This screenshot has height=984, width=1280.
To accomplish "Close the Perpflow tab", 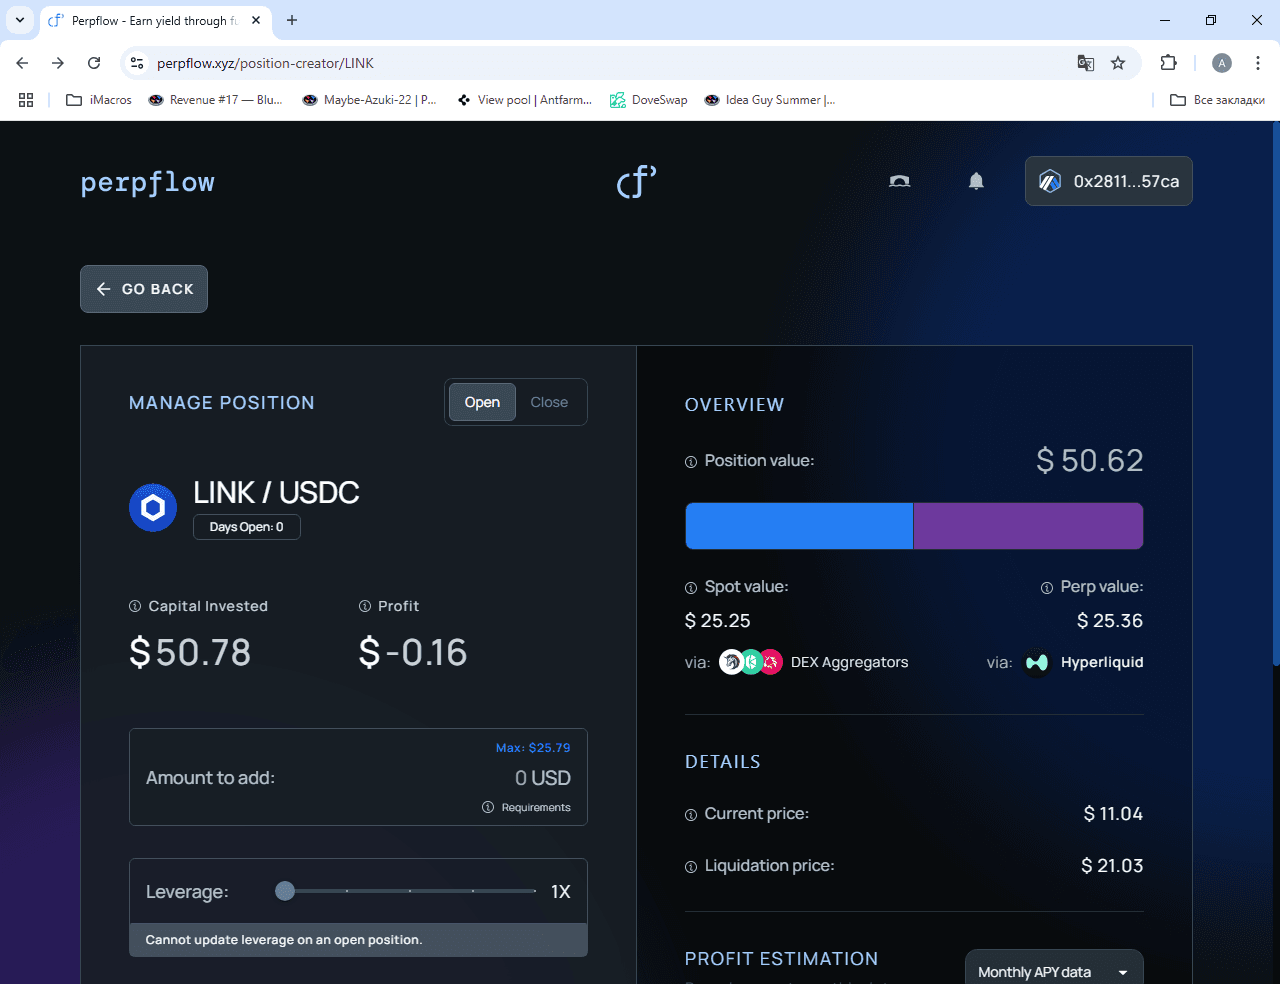I will click(x=256, y=20).
